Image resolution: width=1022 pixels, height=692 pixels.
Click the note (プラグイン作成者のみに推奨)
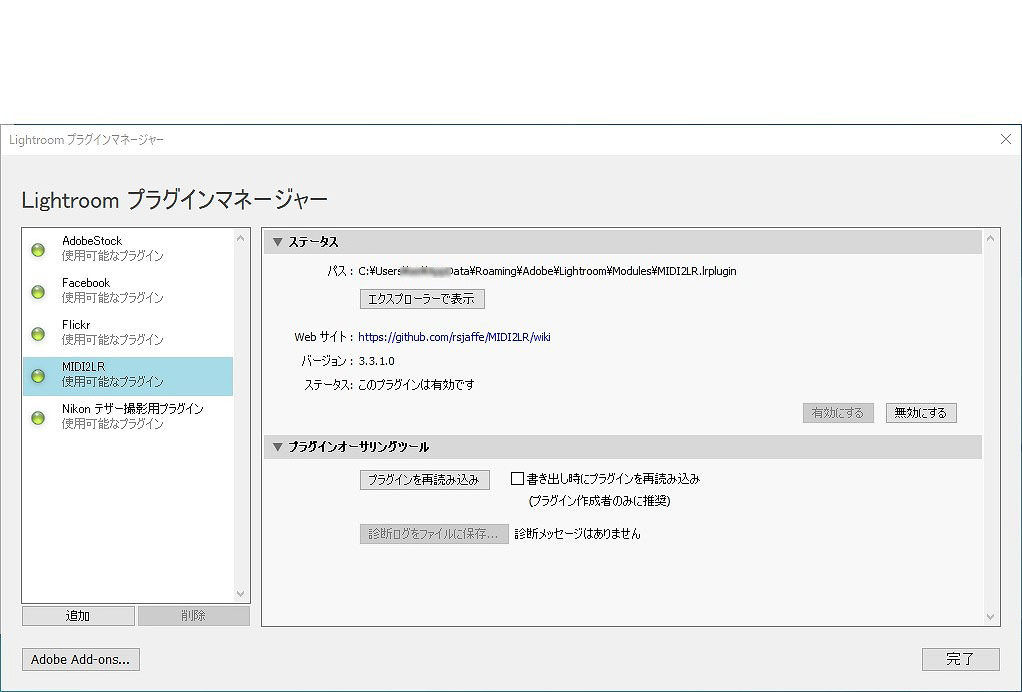pos(600,501)
